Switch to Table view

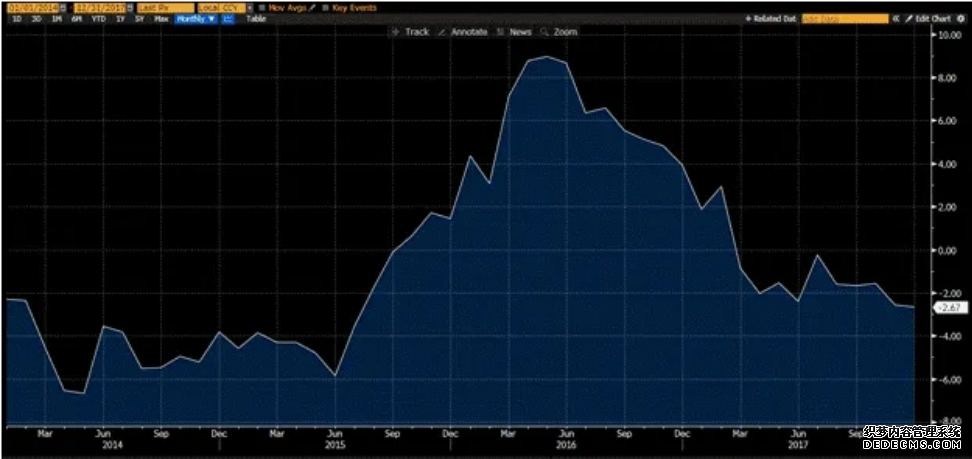[256, 19]
